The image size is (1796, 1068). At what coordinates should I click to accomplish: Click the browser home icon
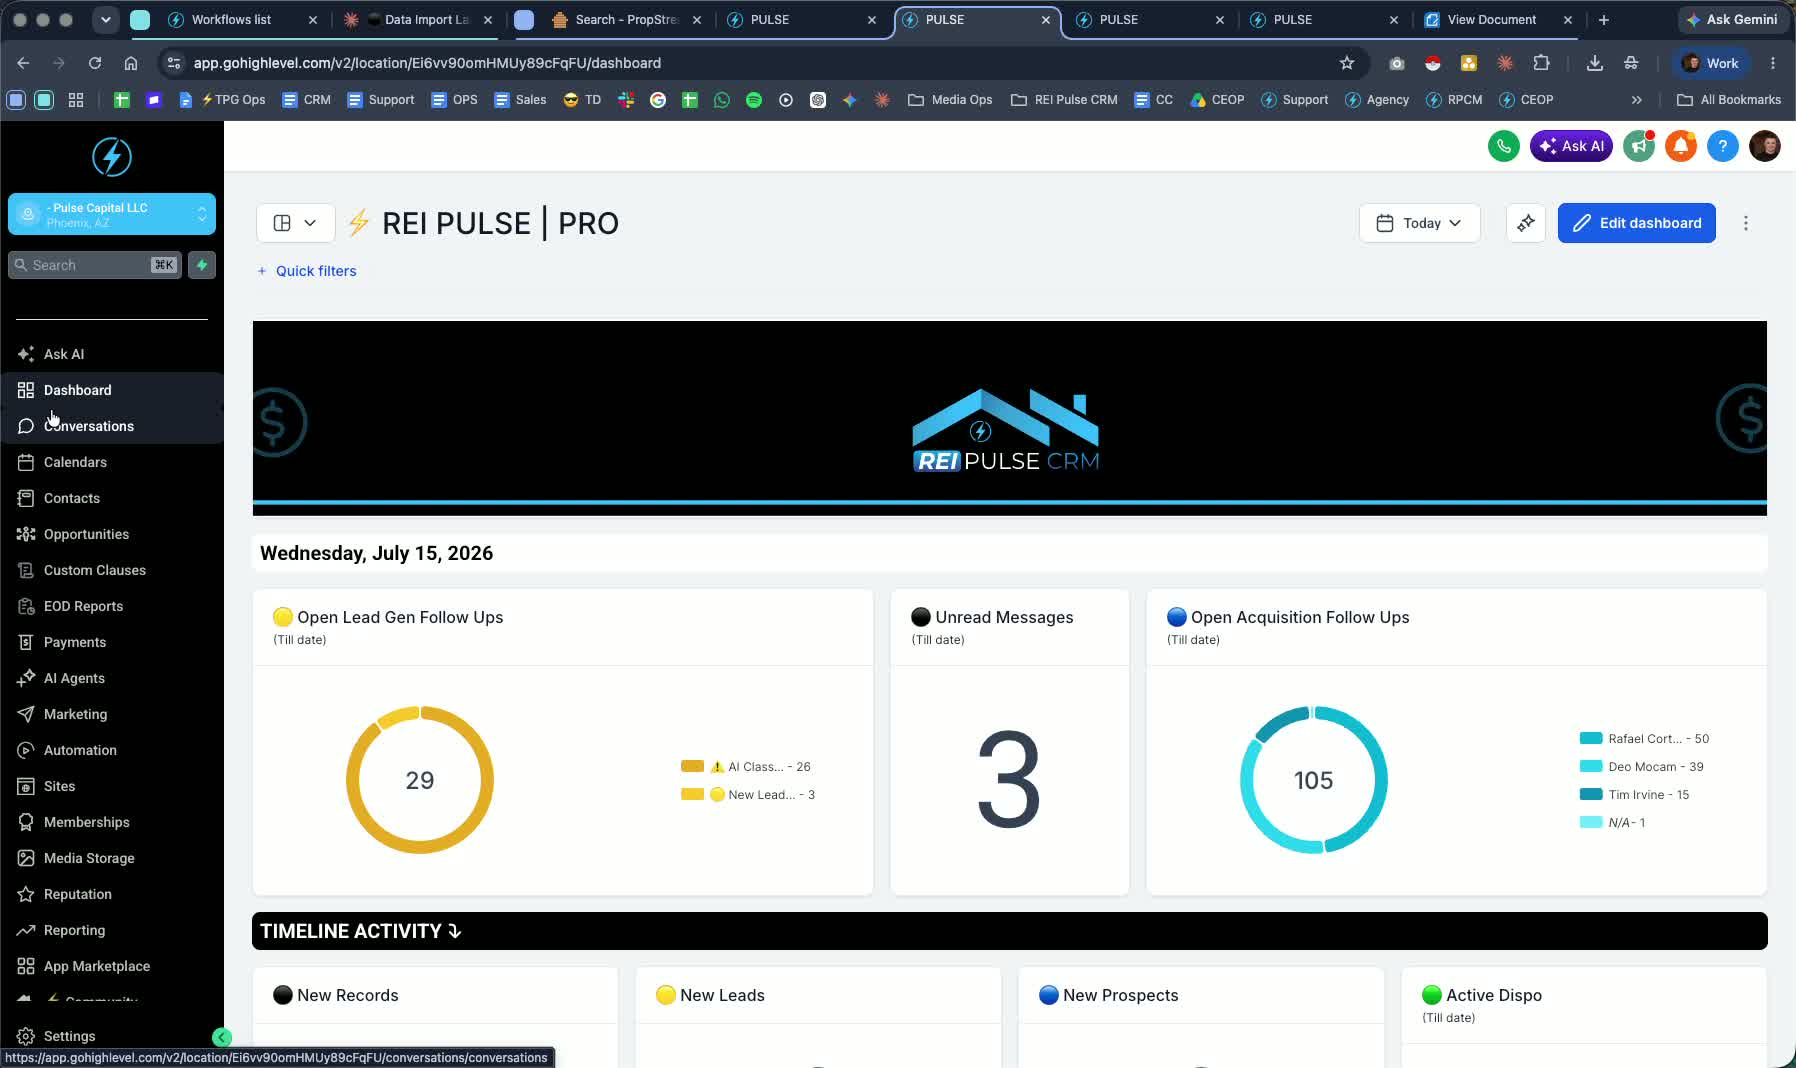[x=131, y=63]
